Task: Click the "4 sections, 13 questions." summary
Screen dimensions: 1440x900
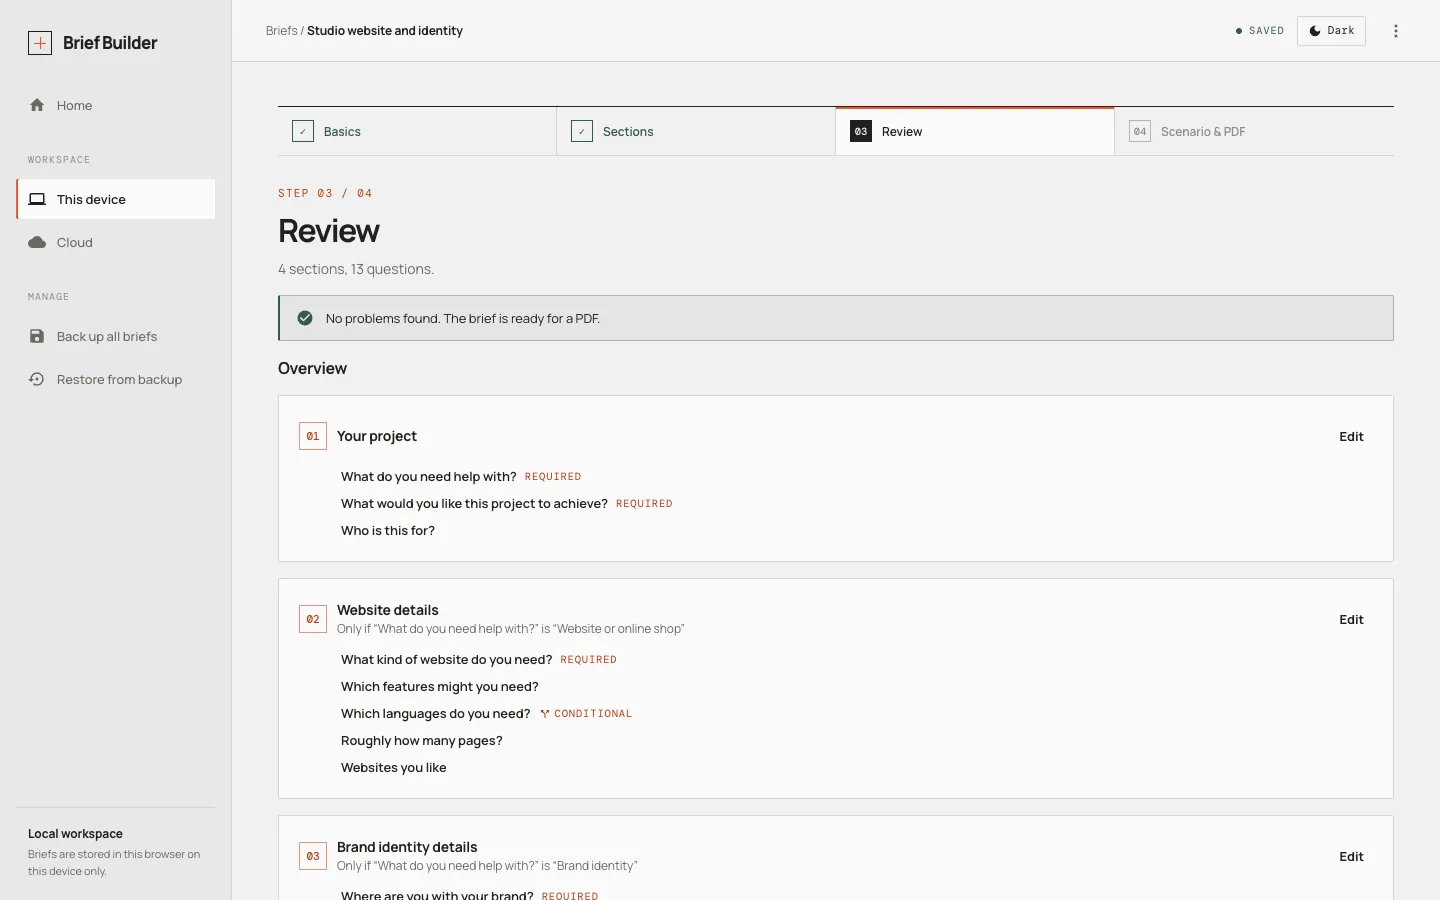Action: 356,269
